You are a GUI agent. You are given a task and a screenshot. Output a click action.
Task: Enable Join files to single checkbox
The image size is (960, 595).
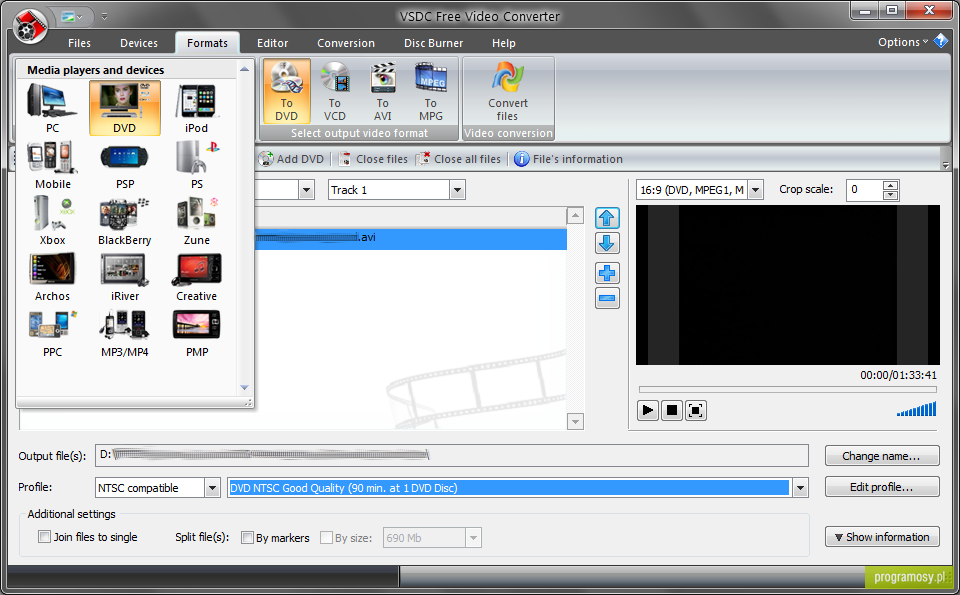[x=44, y=537]
